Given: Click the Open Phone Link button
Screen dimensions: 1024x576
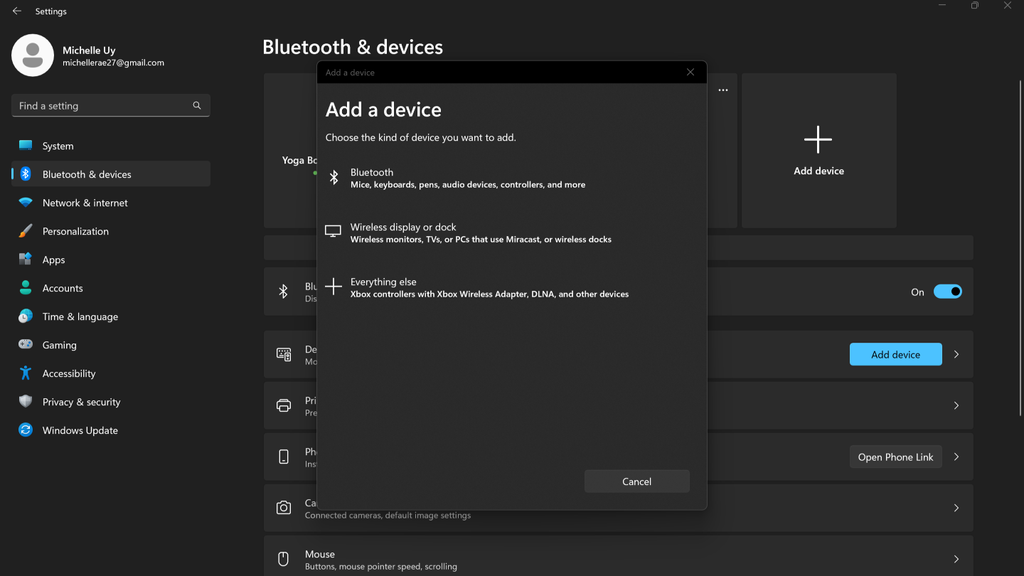Looking at the screenshot, I should [x=895, y=456].
